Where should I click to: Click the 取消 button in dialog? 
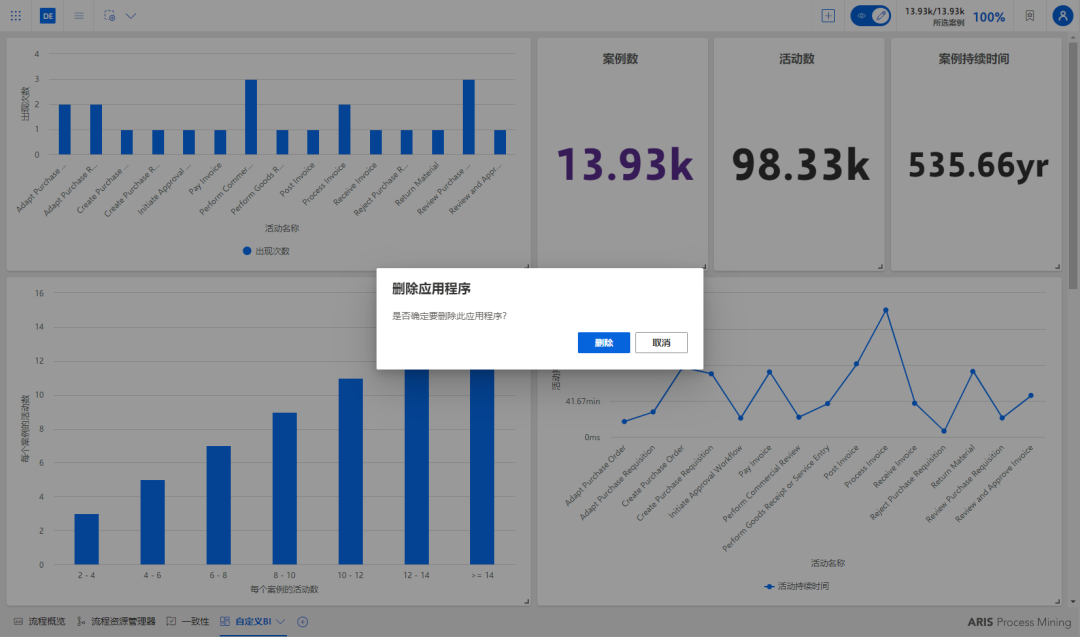(661, 342)
